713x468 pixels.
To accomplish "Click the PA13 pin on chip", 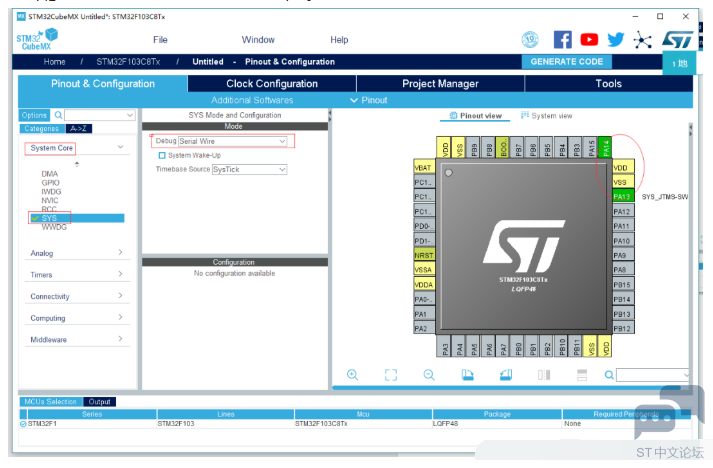I will [x=621, y=197].
